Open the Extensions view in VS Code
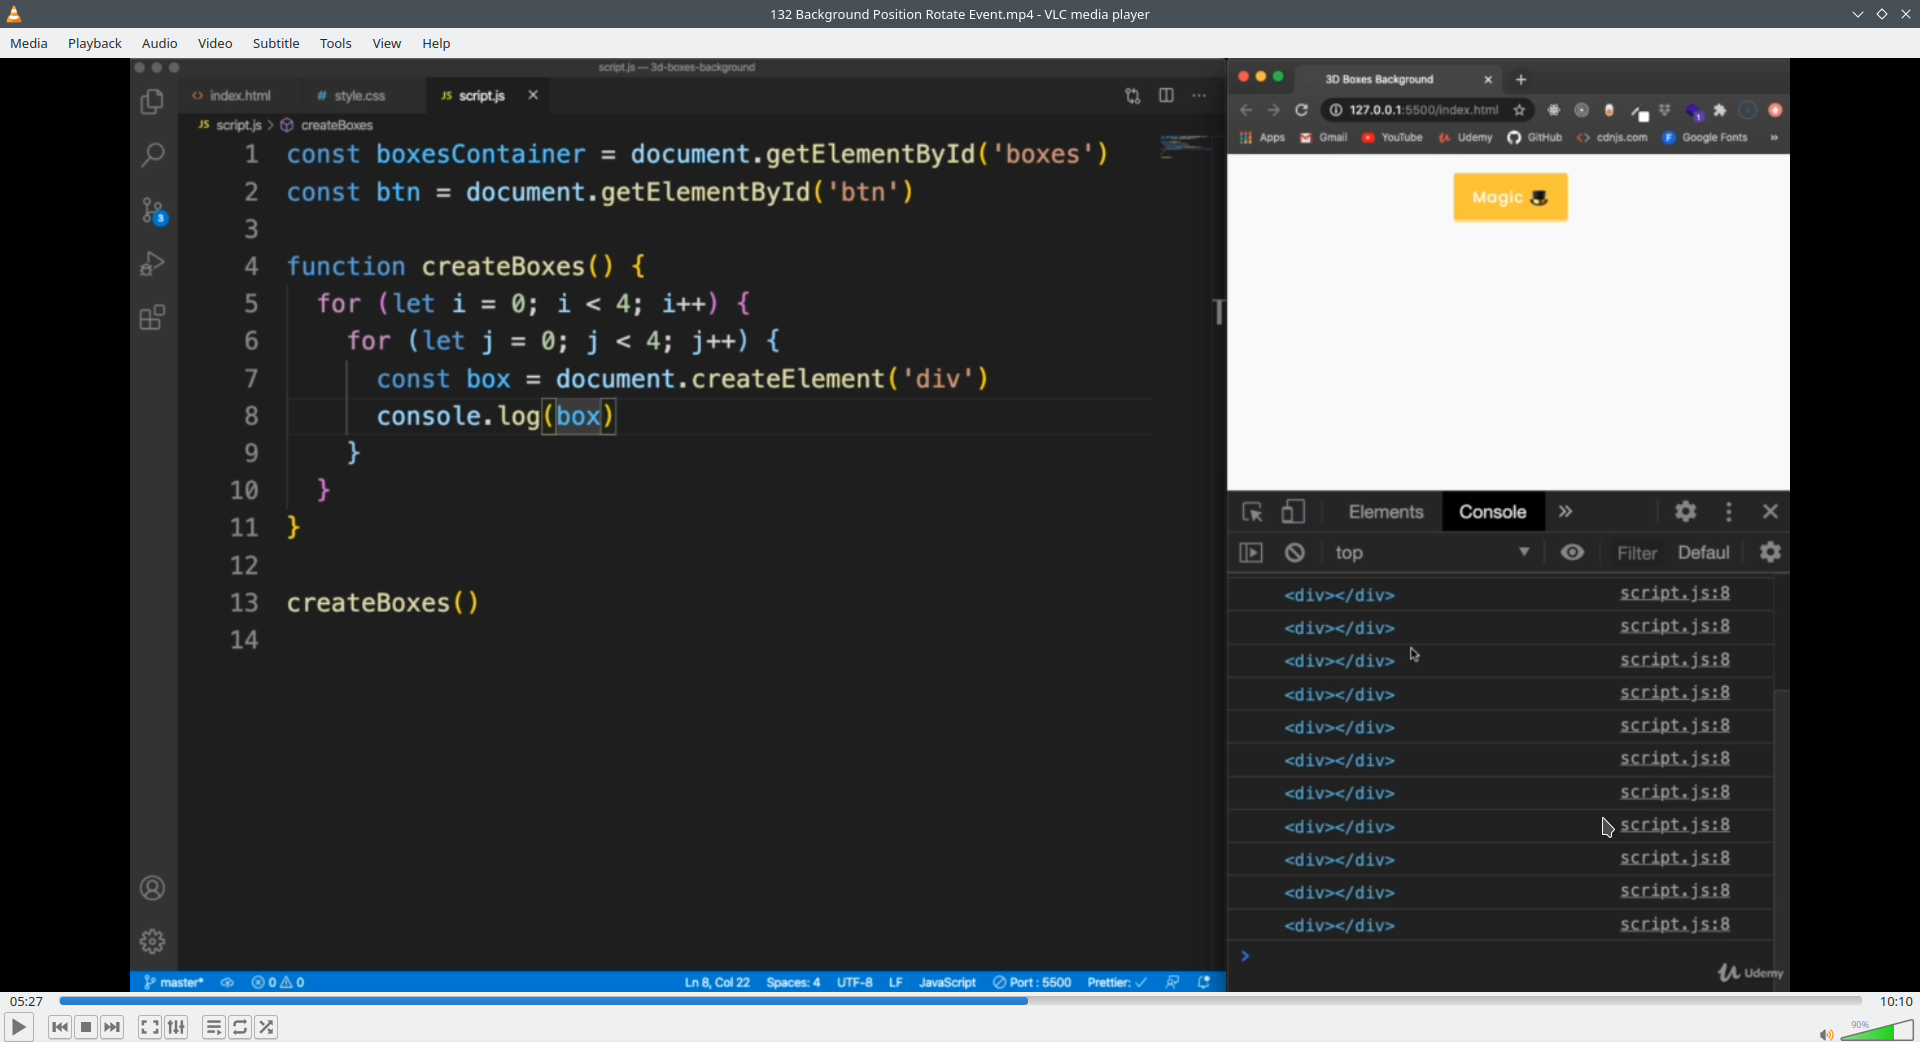This screenshot has width=1920, height=1042. (x=152, y=318)
